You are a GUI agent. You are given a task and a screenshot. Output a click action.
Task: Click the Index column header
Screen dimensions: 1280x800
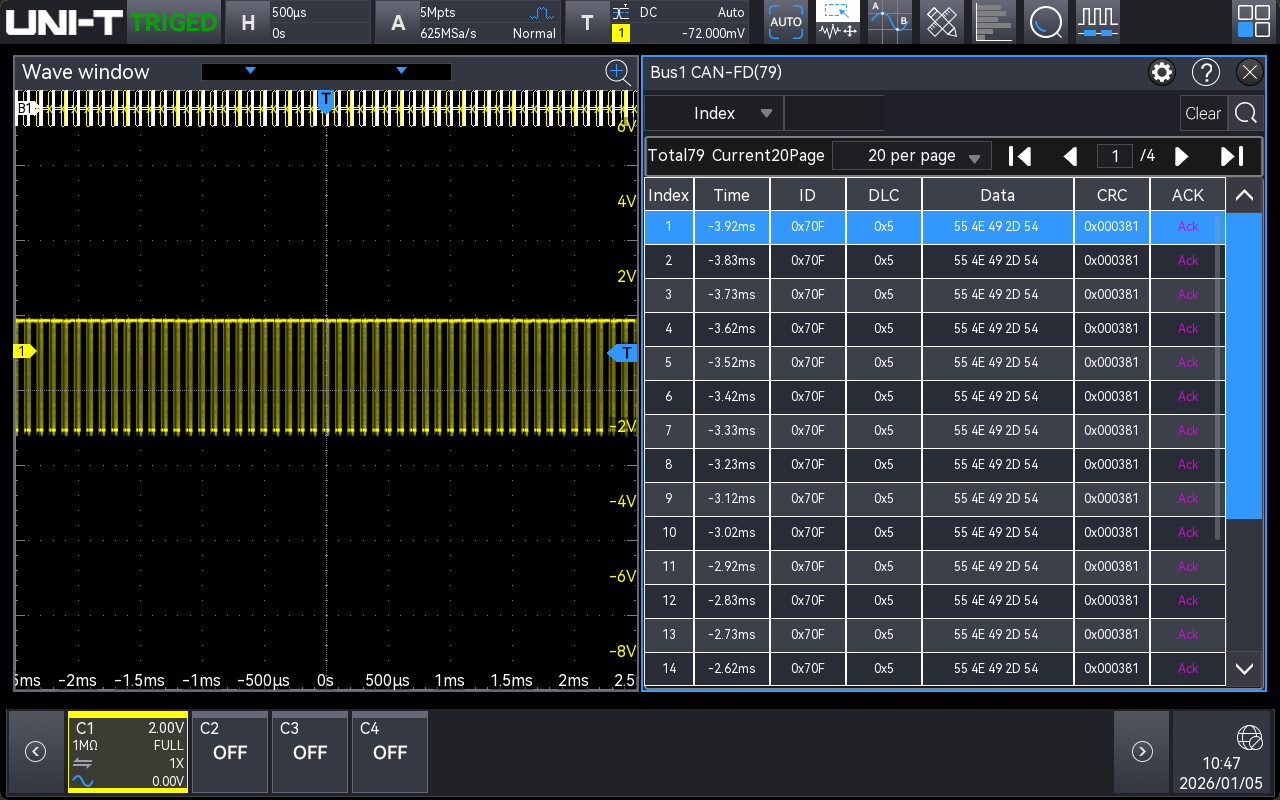coord(669,195)
